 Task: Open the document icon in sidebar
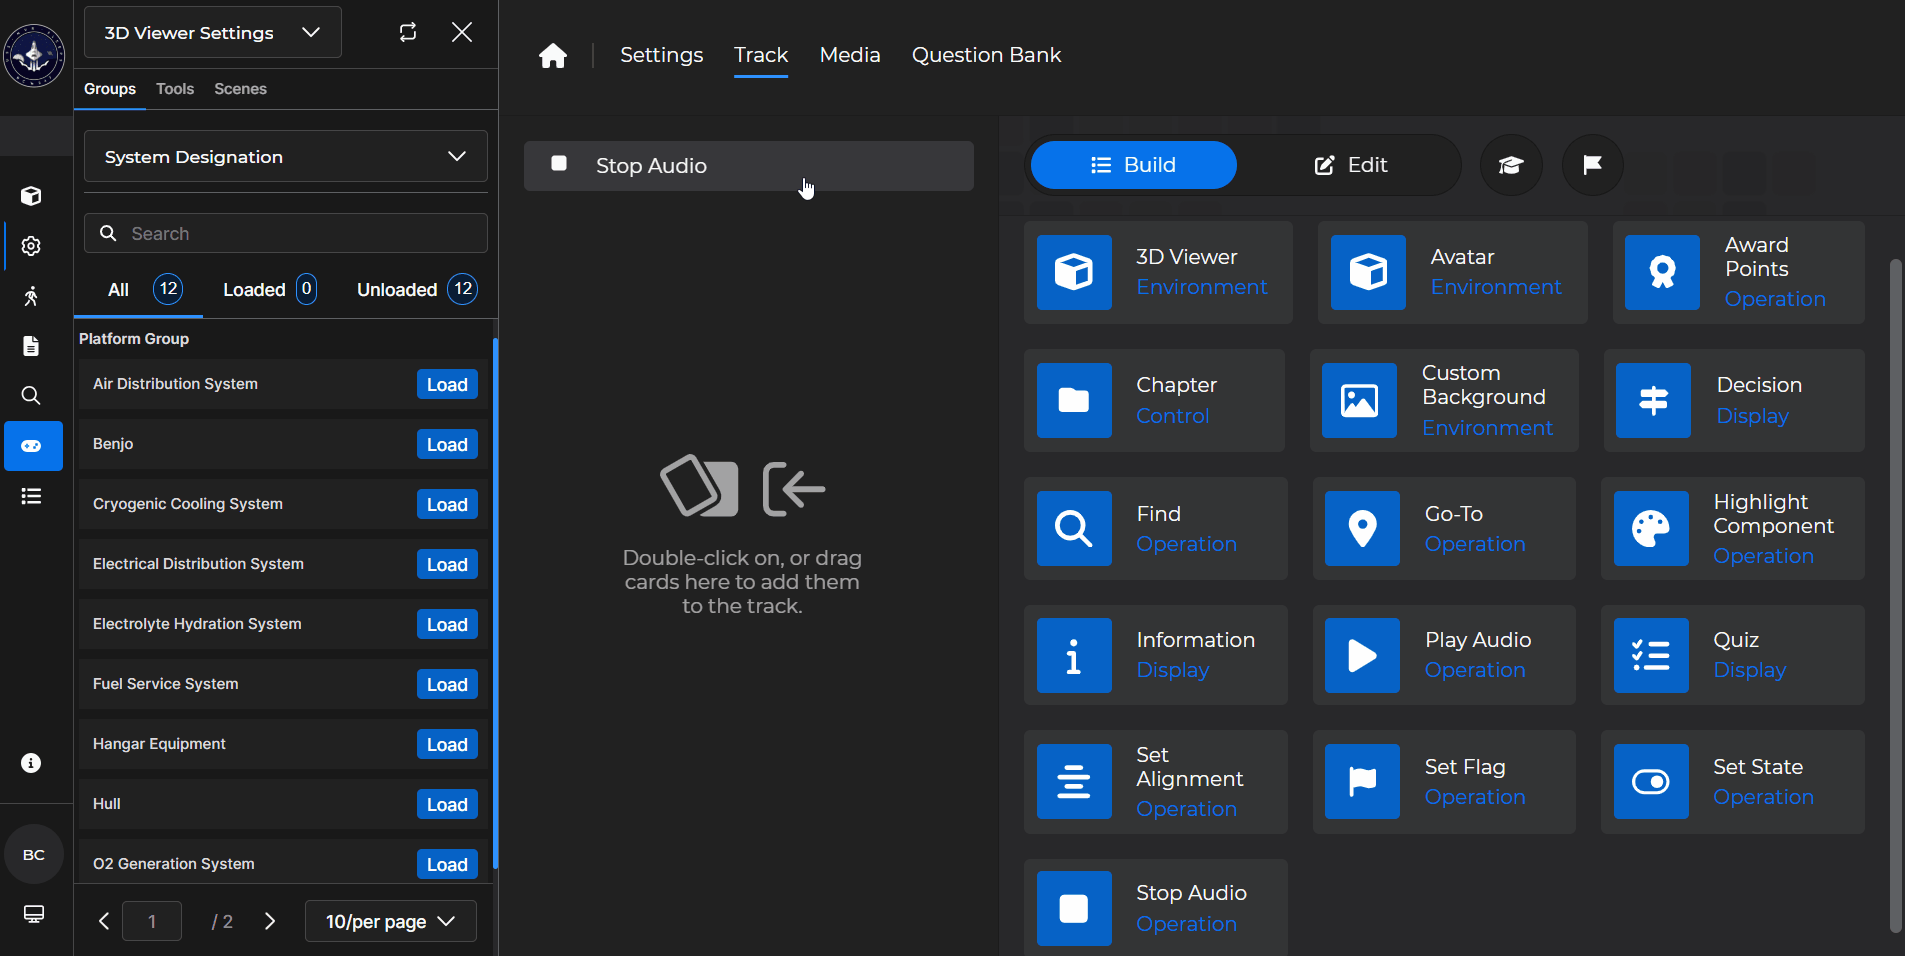click(31, 346)
